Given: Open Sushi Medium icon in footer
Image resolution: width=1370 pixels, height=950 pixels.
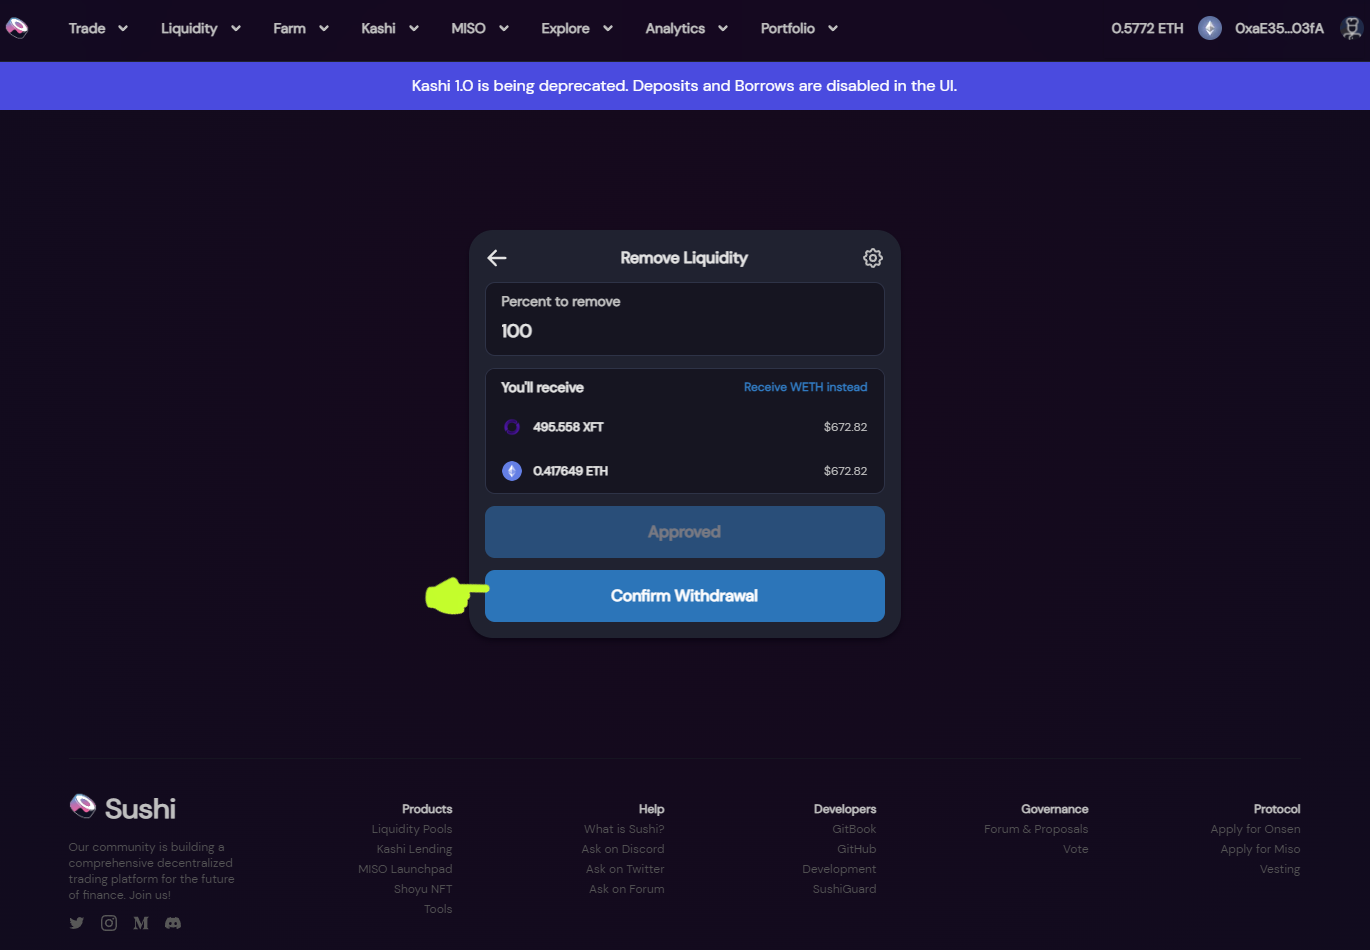Looking at the screenshot, I should pyautogui.click(x=141, y=923).
